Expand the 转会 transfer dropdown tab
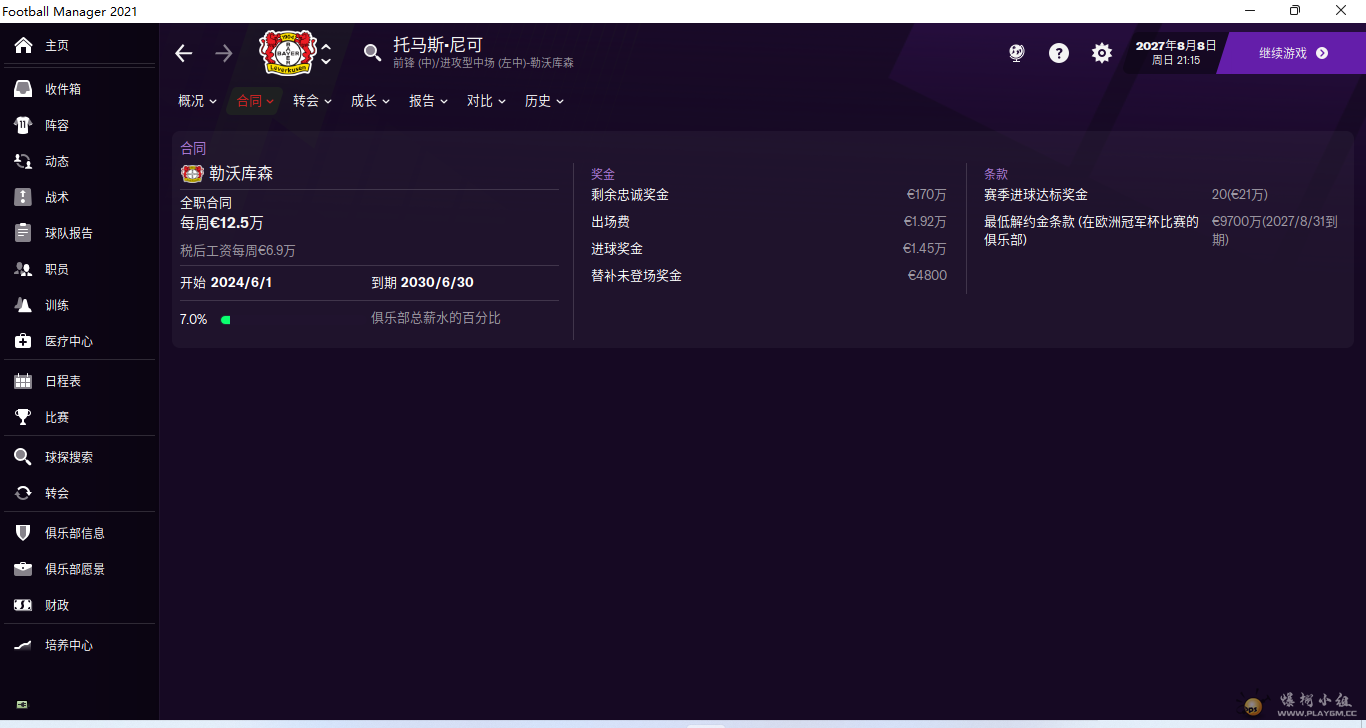The height and width of the screenshot is (728, 1366). tap(312, 101)
